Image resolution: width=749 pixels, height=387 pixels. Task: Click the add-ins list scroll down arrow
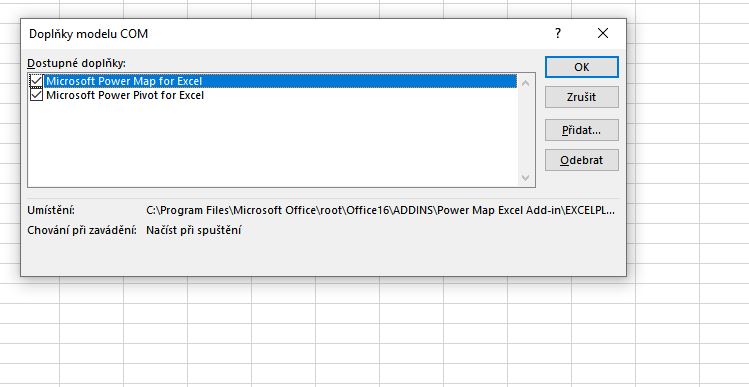point(525,178)
